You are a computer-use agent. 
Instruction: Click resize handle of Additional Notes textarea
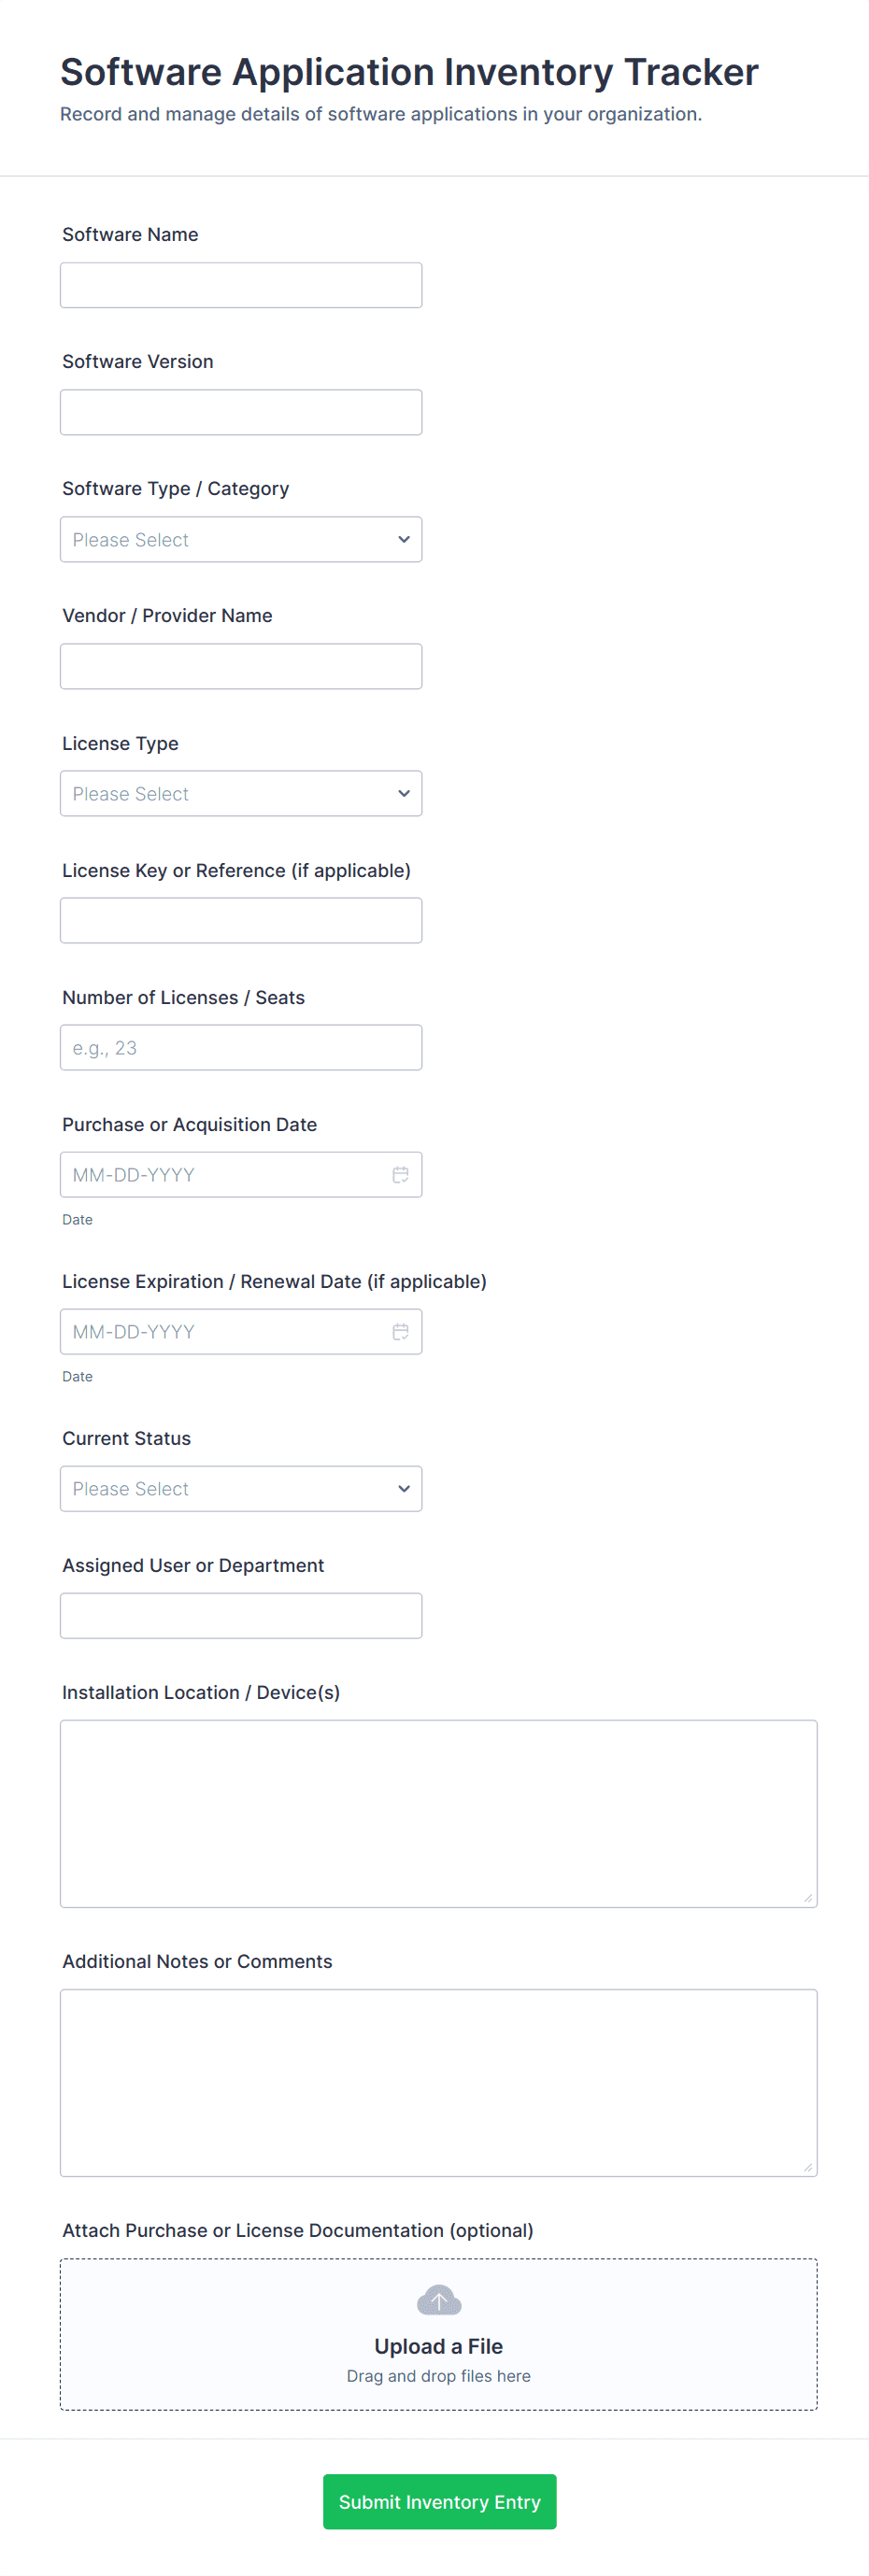coord(808,2167)
